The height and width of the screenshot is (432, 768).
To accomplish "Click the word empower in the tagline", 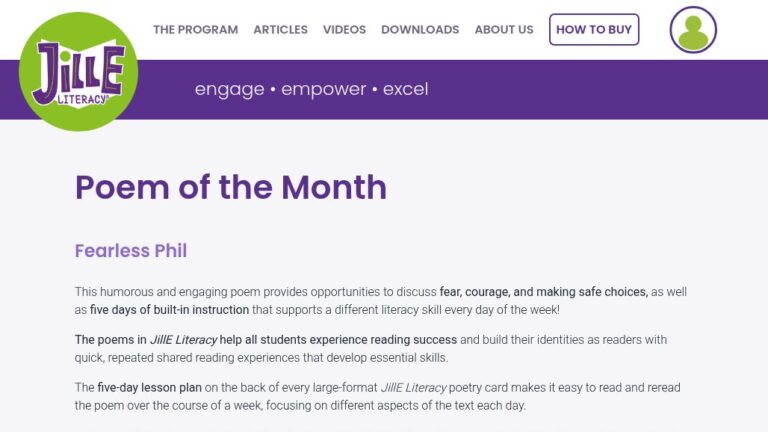I will click(323, 89).
